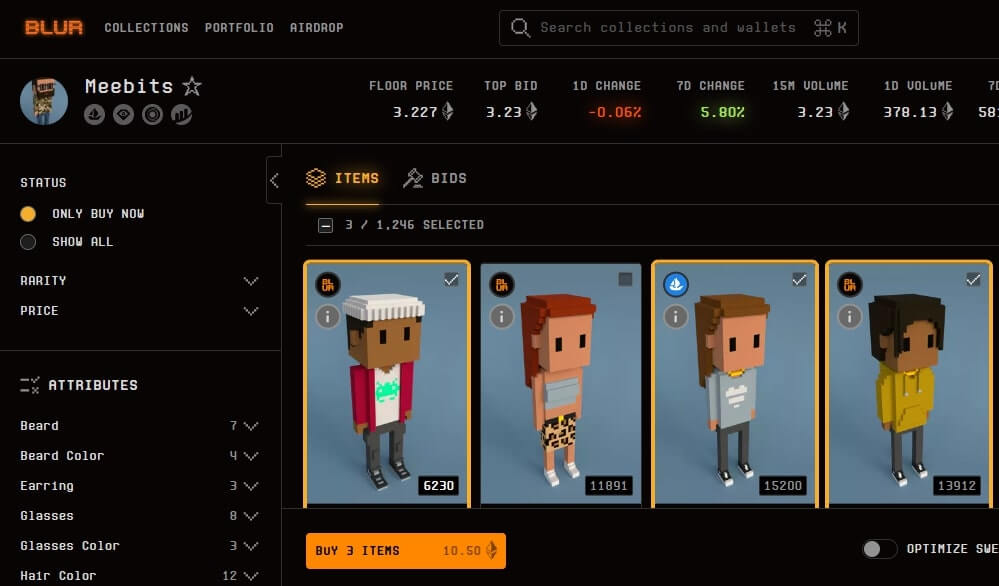Click the 7D Change value 5.80%

click(722, 112)
